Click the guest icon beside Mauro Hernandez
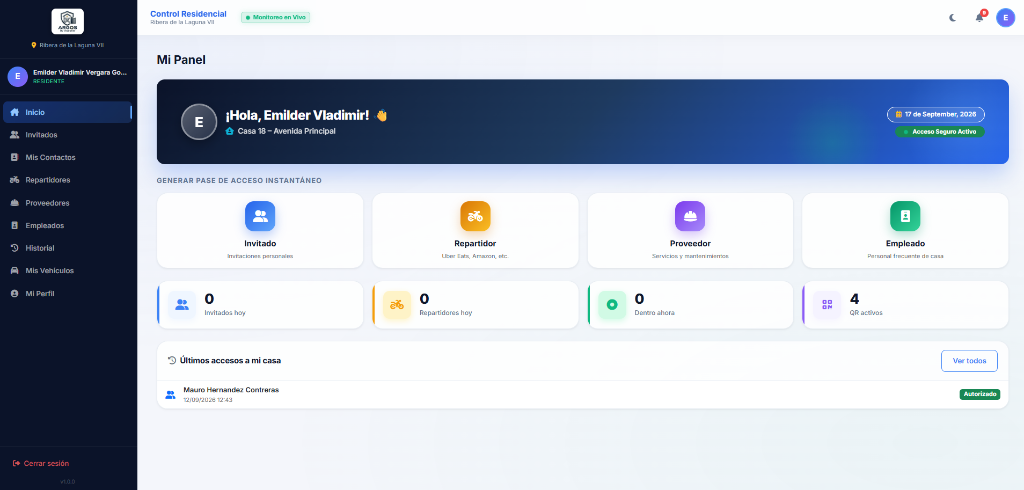This screenshot has height=490, width=1024. (170, 395)
